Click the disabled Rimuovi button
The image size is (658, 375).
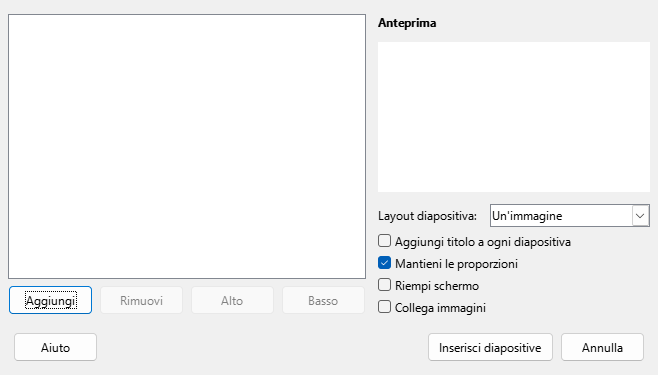coord(141,300)
